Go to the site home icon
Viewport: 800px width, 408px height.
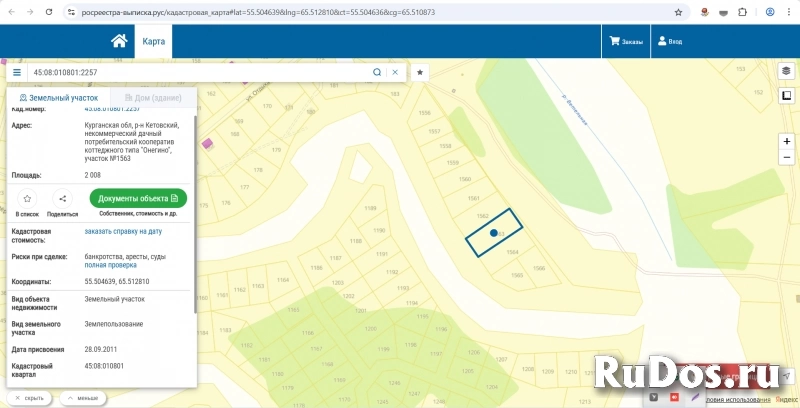119,41
